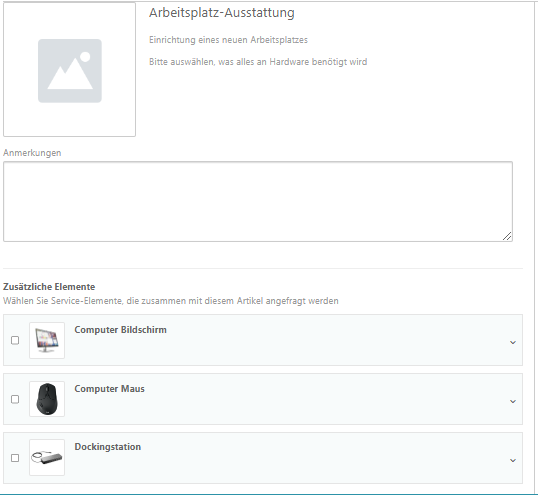Viewport: 538px width, 496px height.
Task: Click the Anmerkungen field label
Action: [x=32, y=153]
